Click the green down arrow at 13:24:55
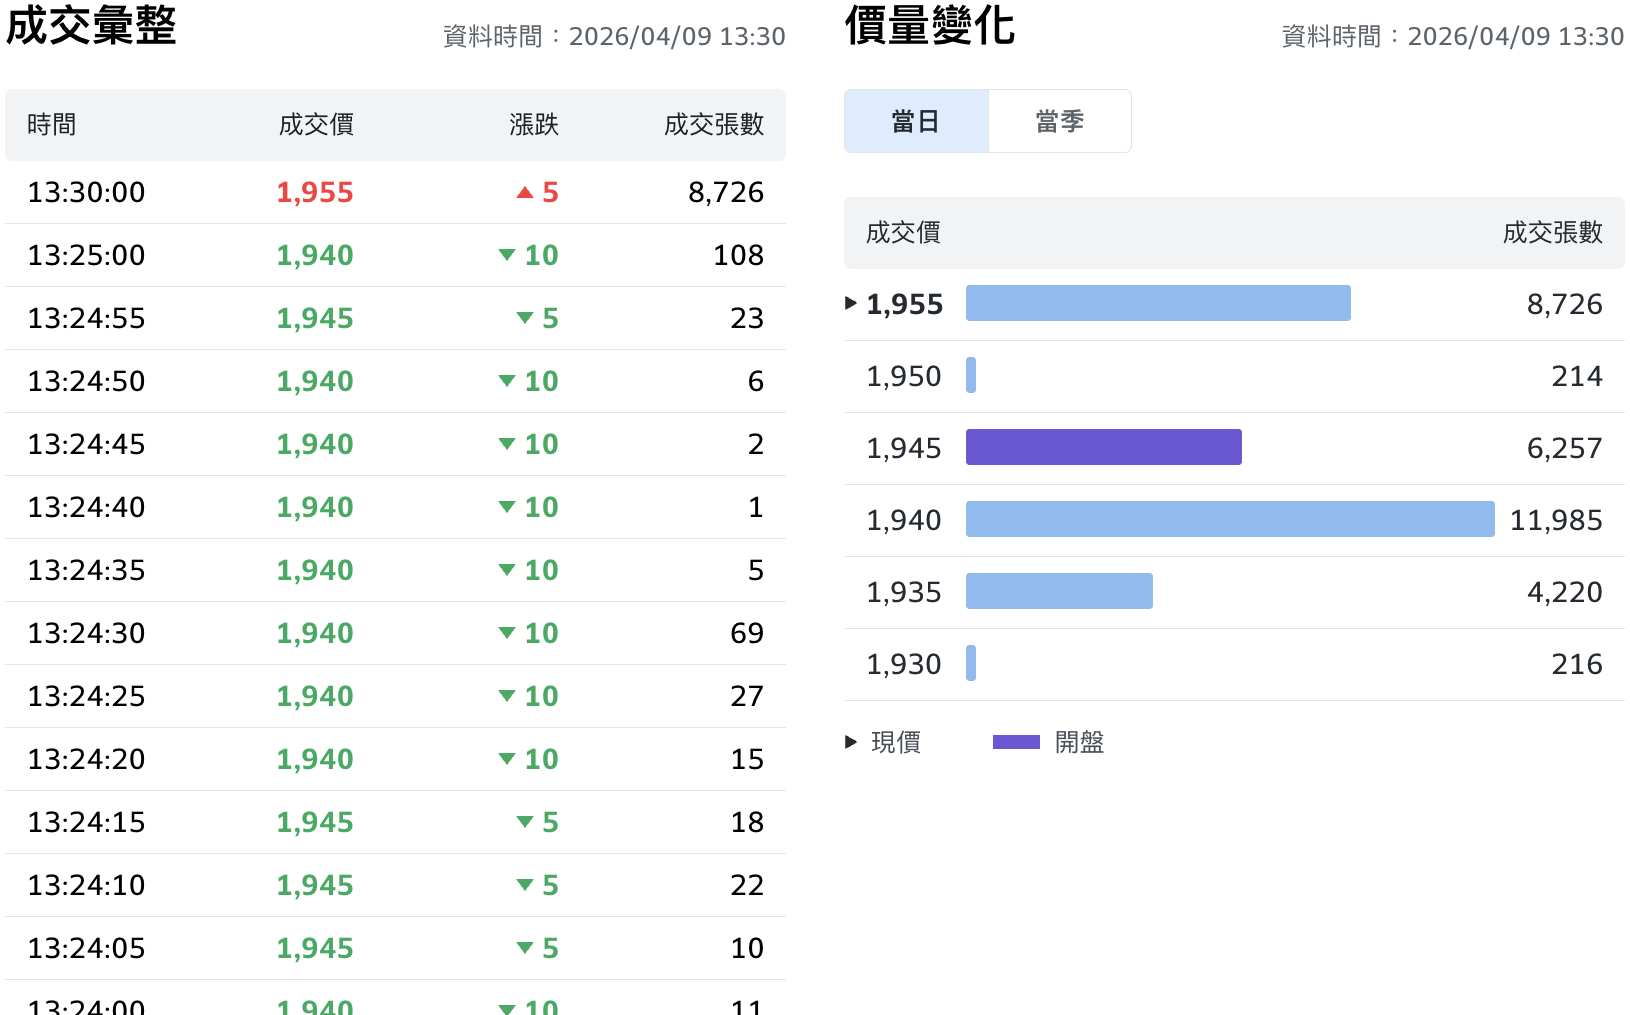The height and width of the screenshot is (1015, 1630). pos(524,318)
